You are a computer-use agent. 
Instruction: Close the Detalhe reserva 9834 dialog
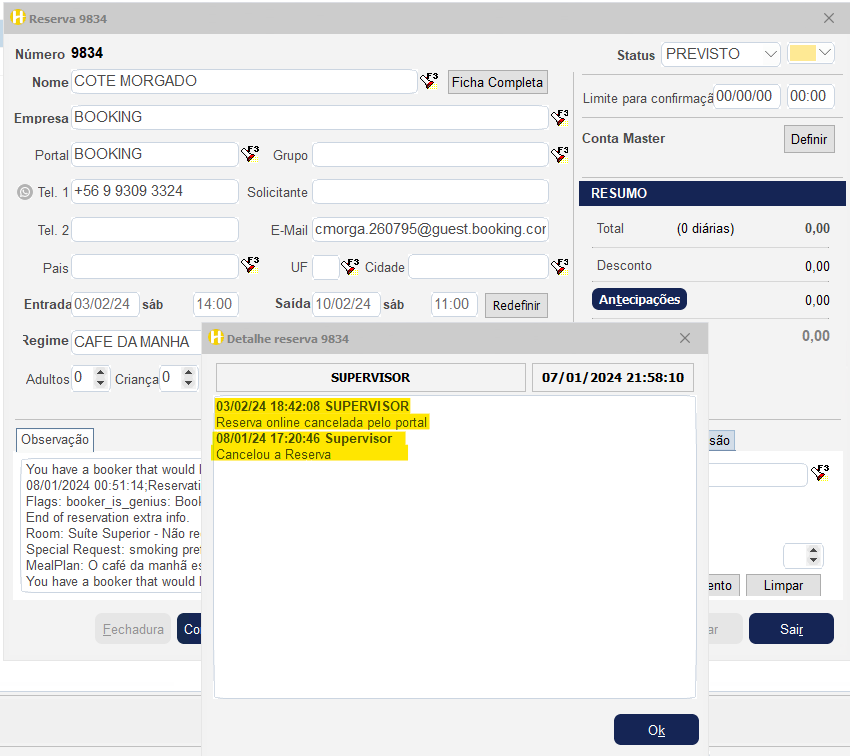[685, 338]
